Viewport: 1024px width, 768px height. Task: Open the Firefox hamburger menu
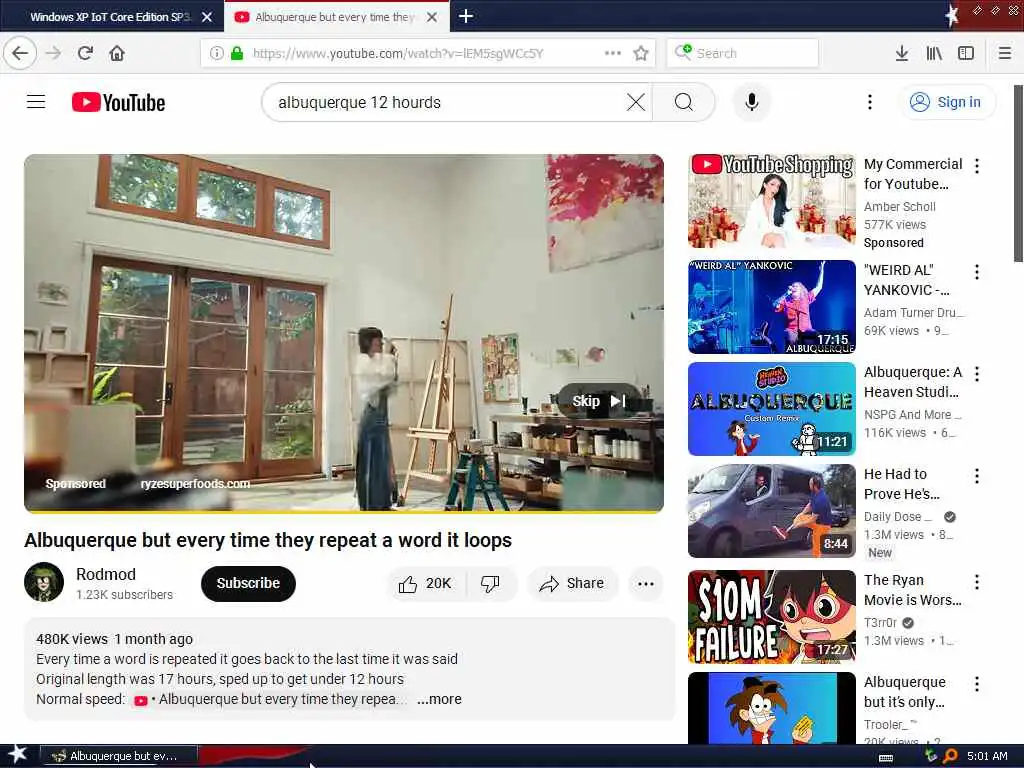[1005, 53]
